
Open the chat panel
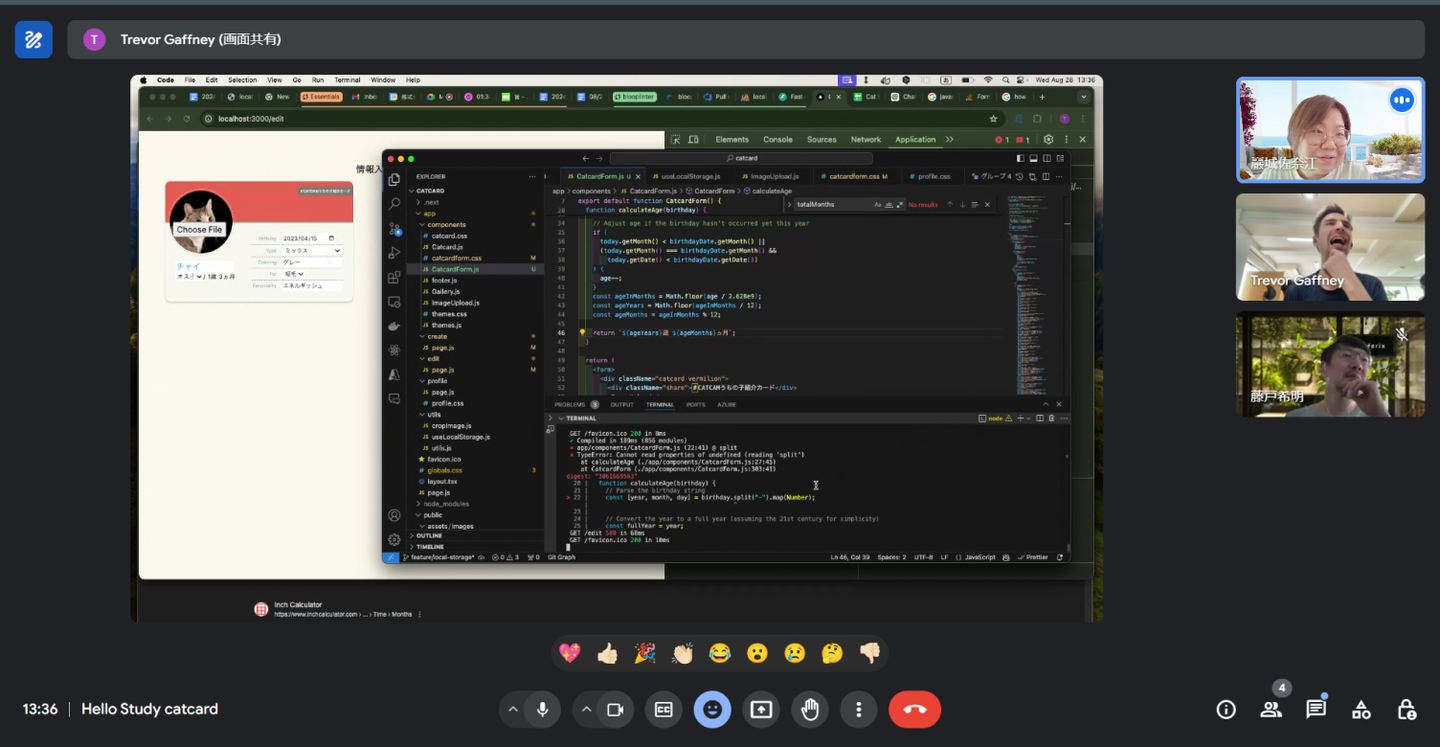1316,709
